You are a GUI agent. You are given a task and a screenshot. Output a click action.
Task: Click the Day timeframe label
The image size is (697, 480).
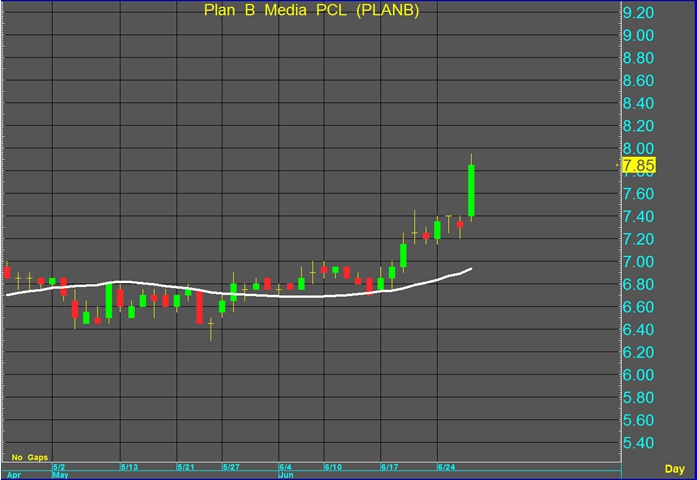click(674, 468)
